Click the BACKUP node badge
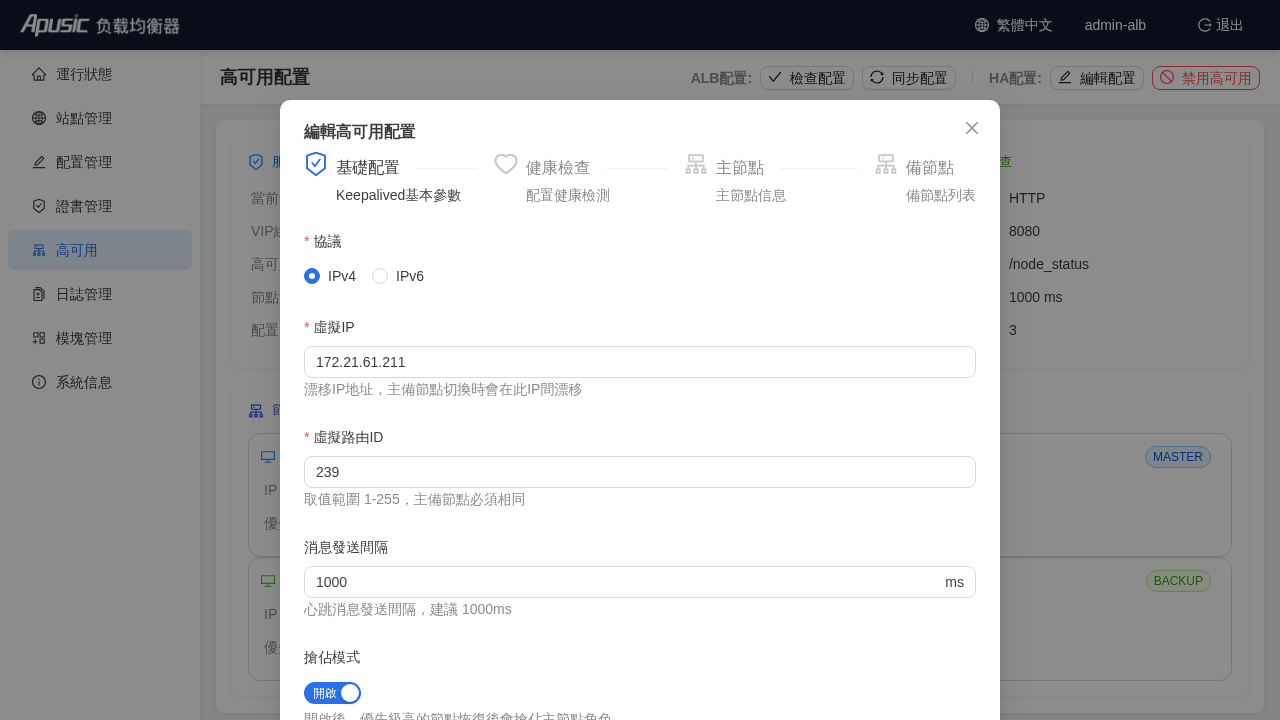Screen dimensions: 1280x720 pyautogui.click(x=1178, y=581)
